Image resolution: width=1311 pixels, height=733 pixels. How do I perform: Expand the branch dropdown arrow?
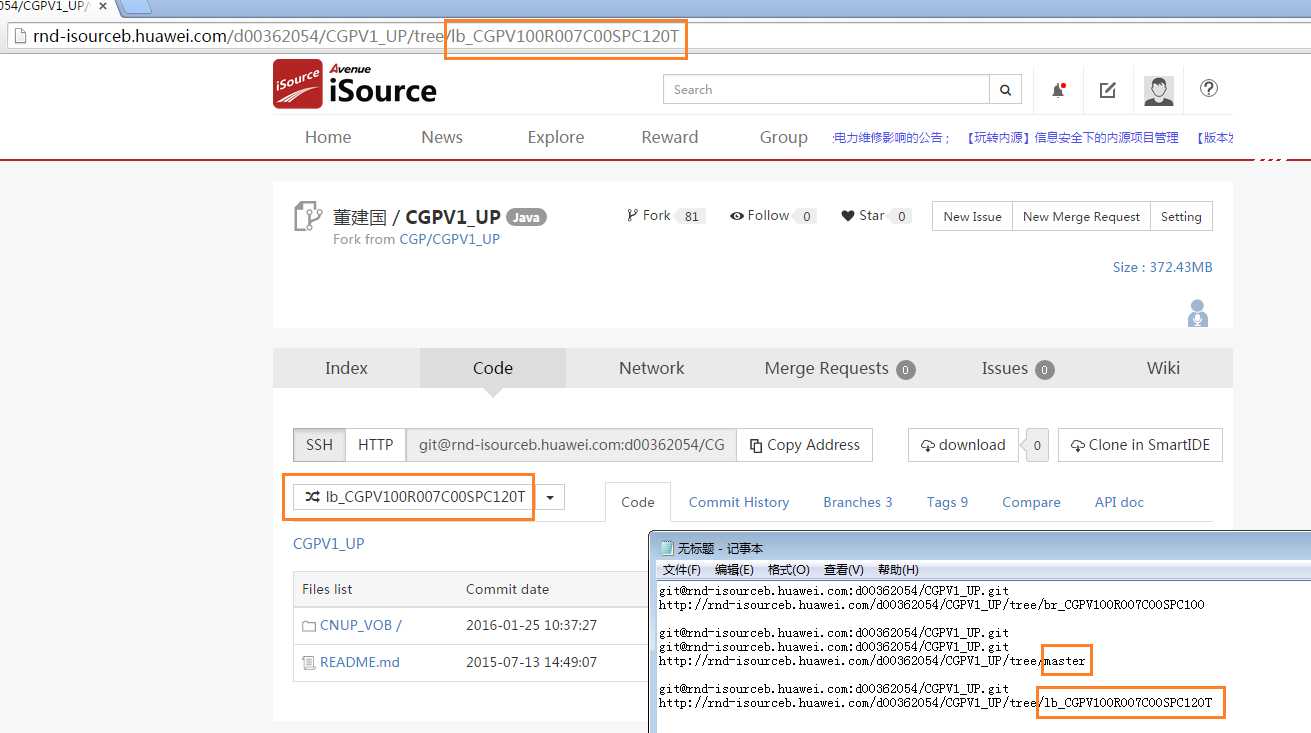coord(550,497)
